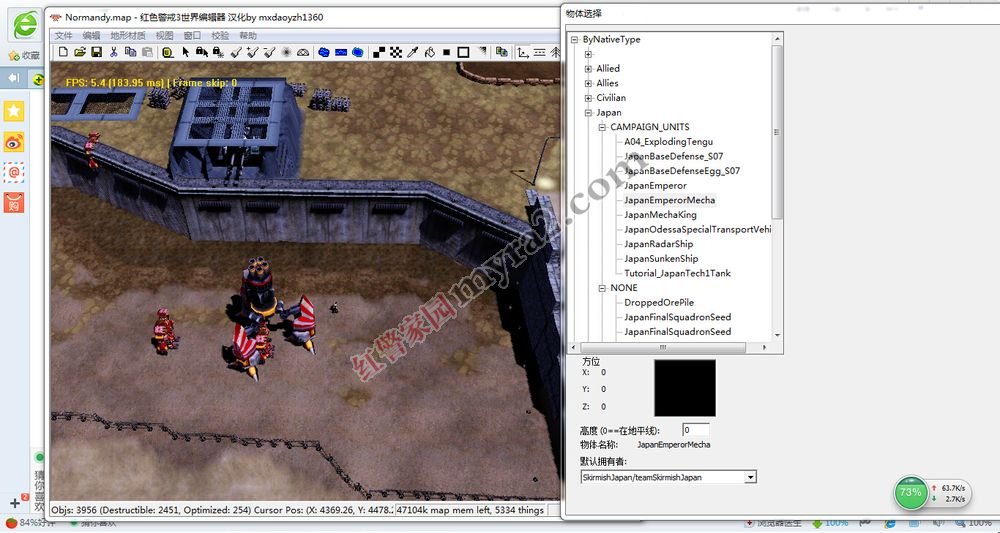Open the 编辑 menu
The width and height of the screenshot is (1000, 533).
click(92, 36)
